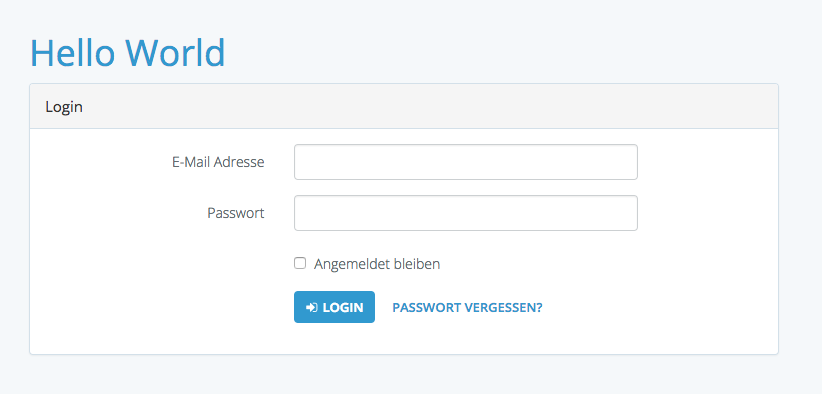Select the word 'World' in the heading
The width and height of the screenshot is (822, 394).
175,53
